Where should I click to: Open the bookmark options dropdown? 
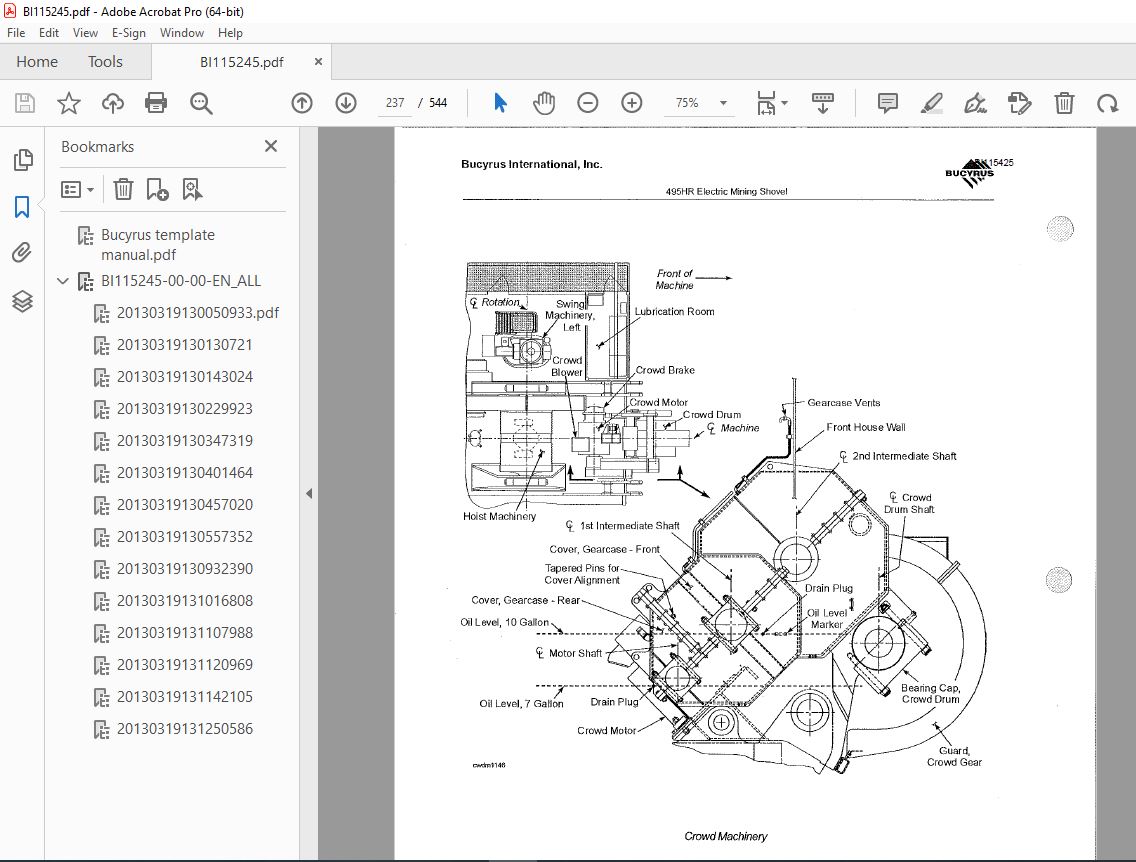click(x=78, y=190)
